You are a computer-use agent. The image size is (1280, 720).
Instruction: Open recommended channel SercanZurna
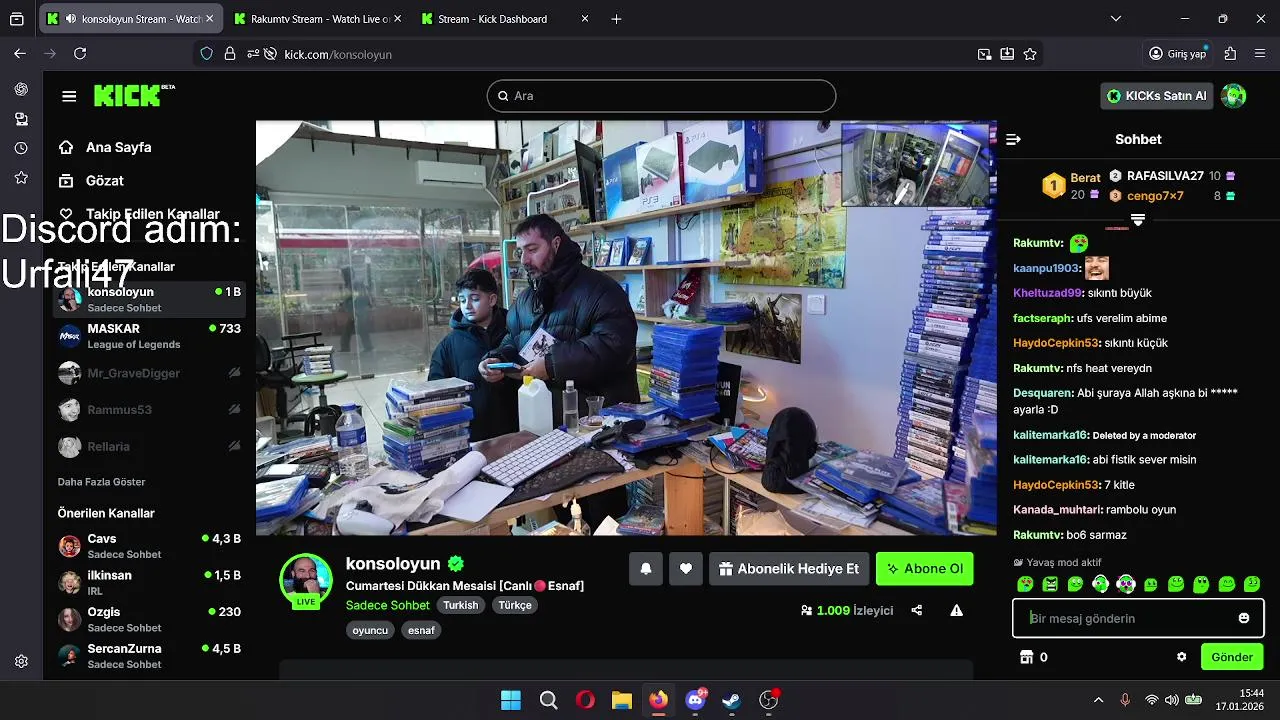pyautogui.click(x=150, y=656)
